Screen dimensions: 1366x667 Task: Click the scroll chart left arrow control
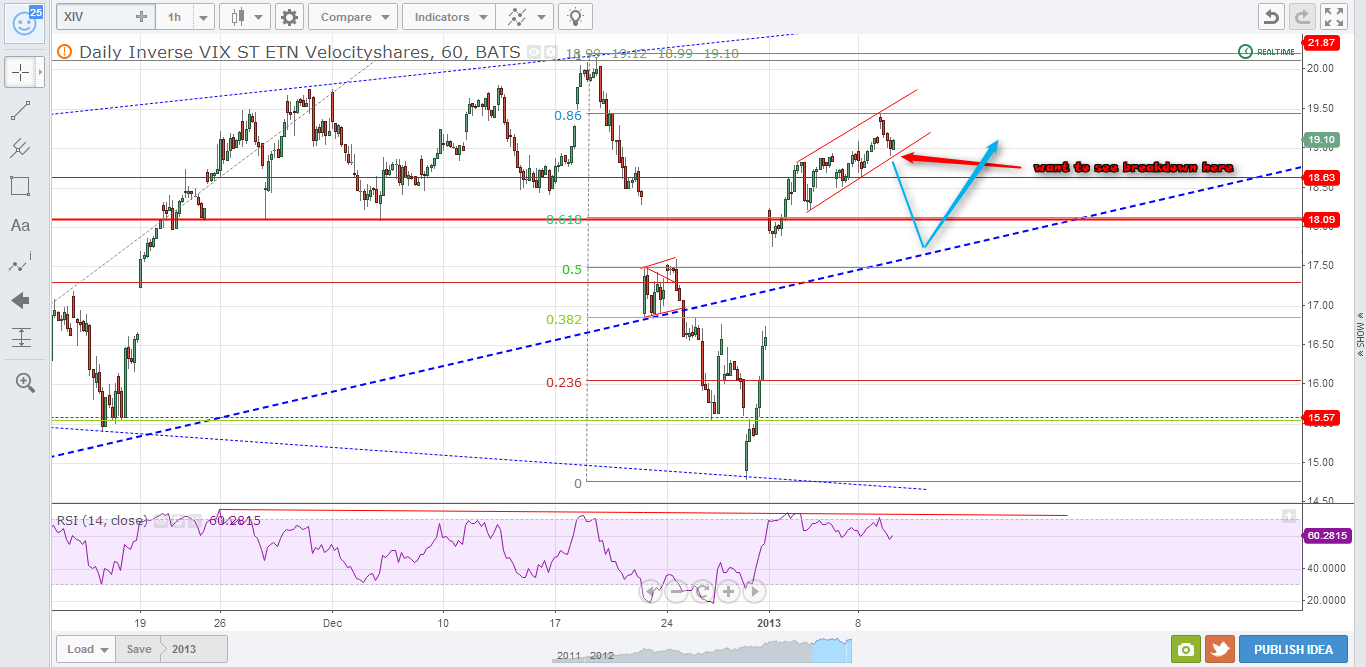coord(650,591)
